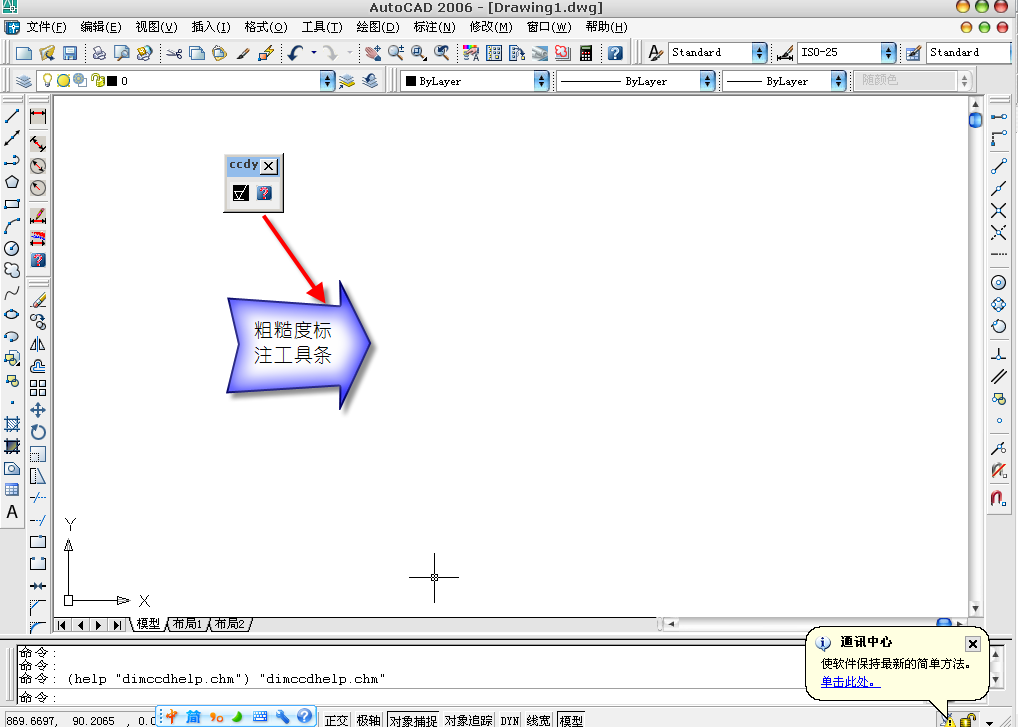Click the roughness annotation icon in ccdy toolbar
Viewport: 1018px width, 727px height.
pos(241,193)
